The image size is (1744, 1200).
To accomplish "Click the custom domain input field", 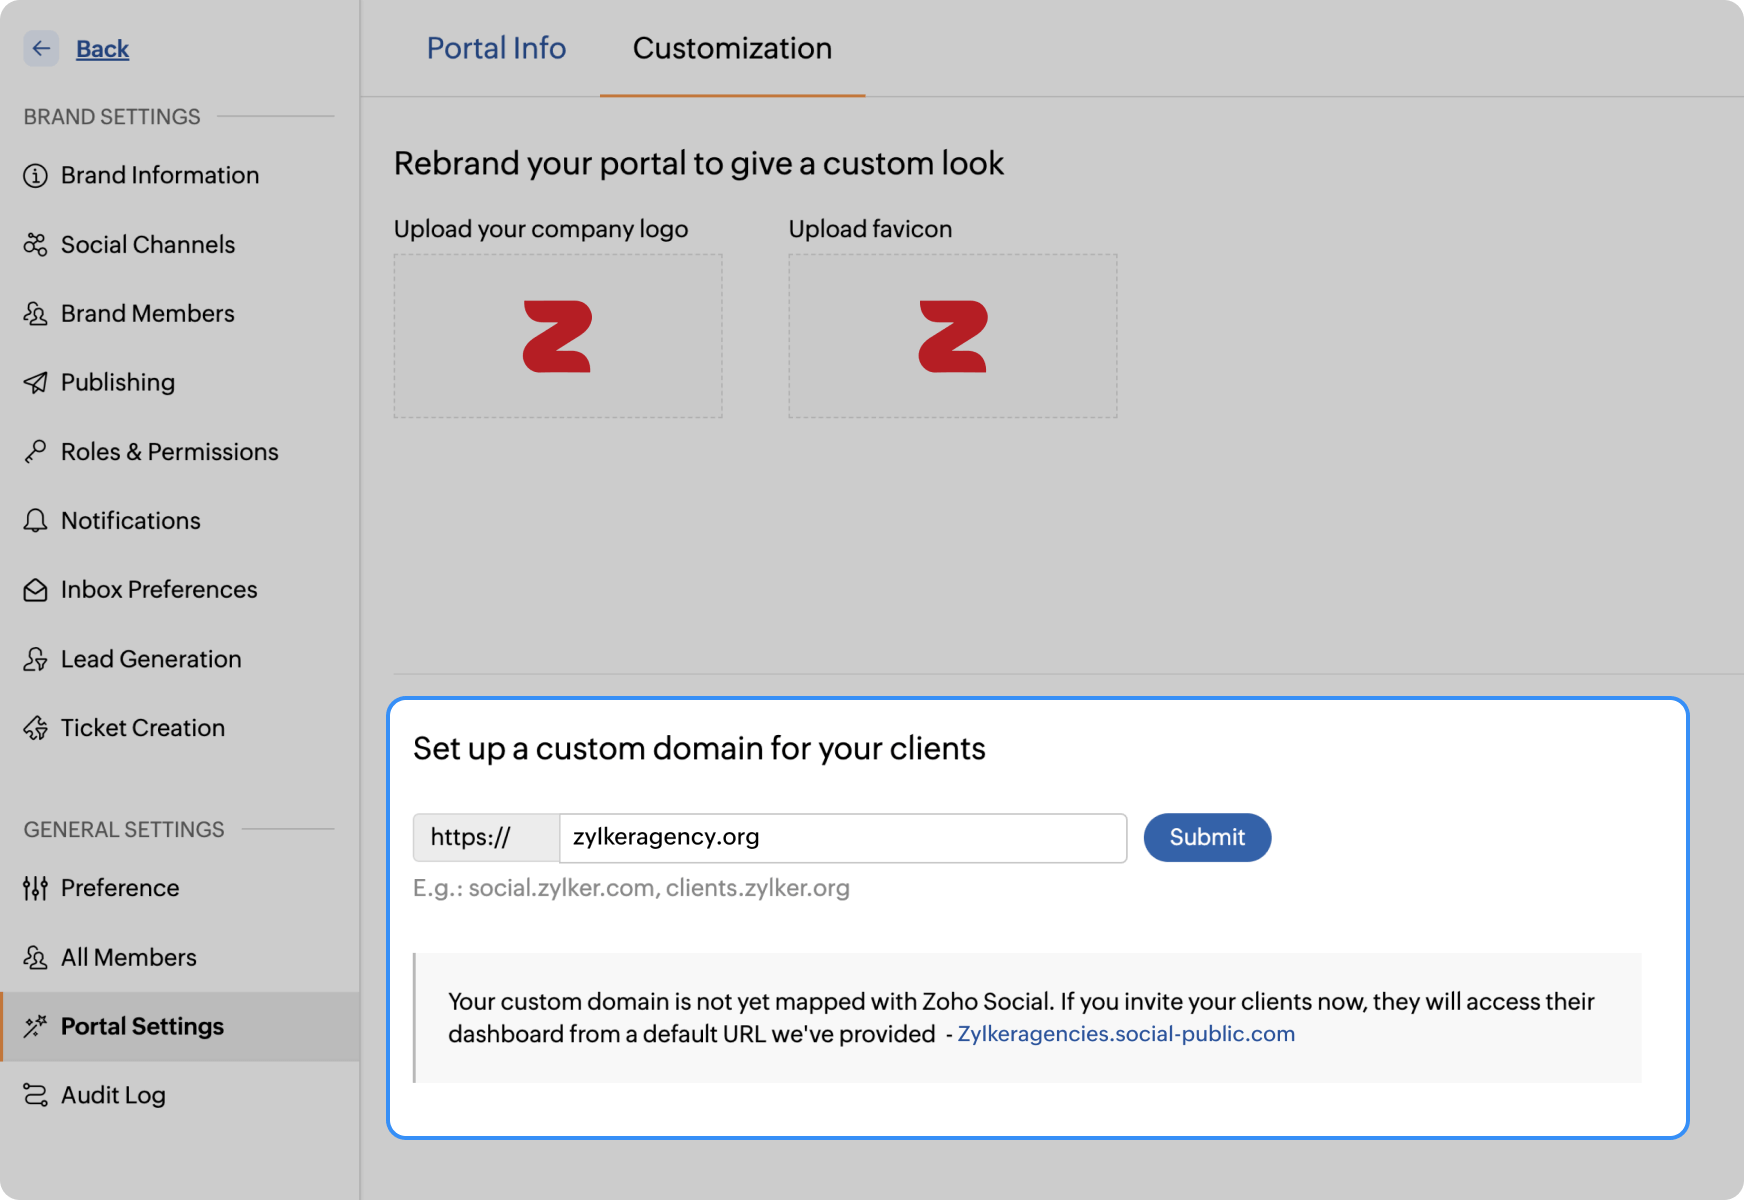I will click(x=842, y=837).
